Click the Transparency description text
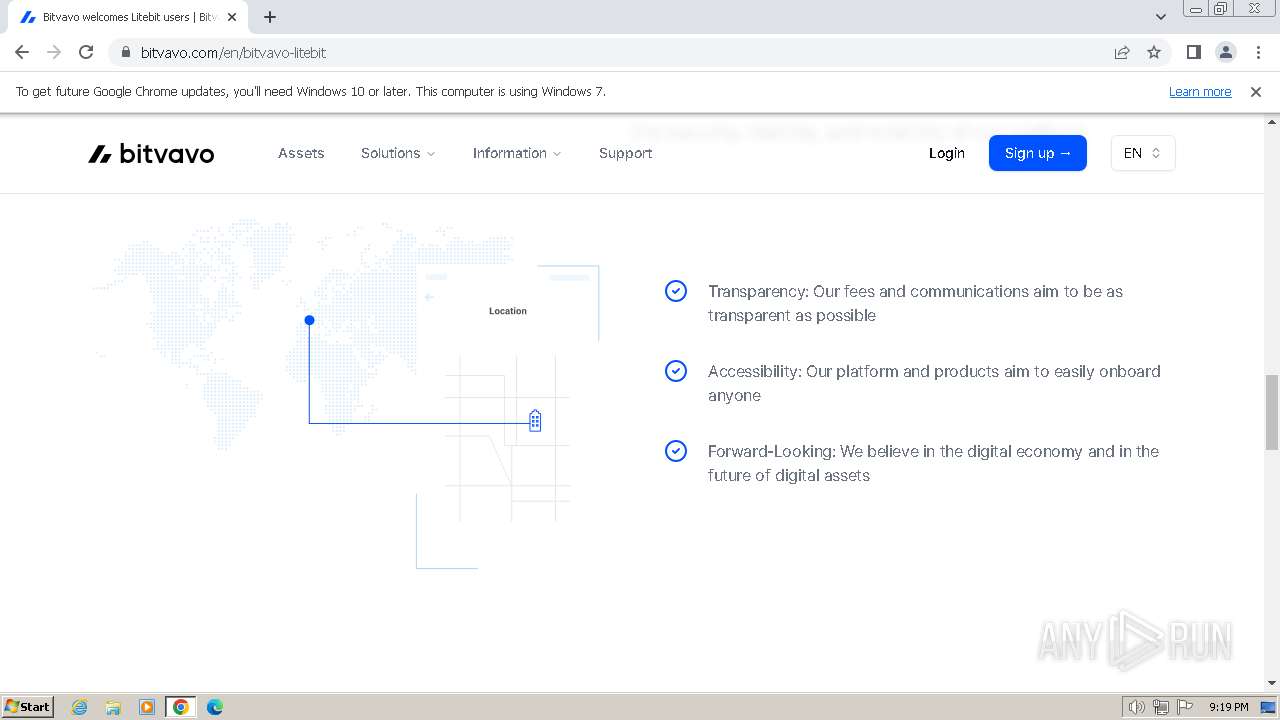This screenshot has width=1280, height=720. click(x=915, y=303)
